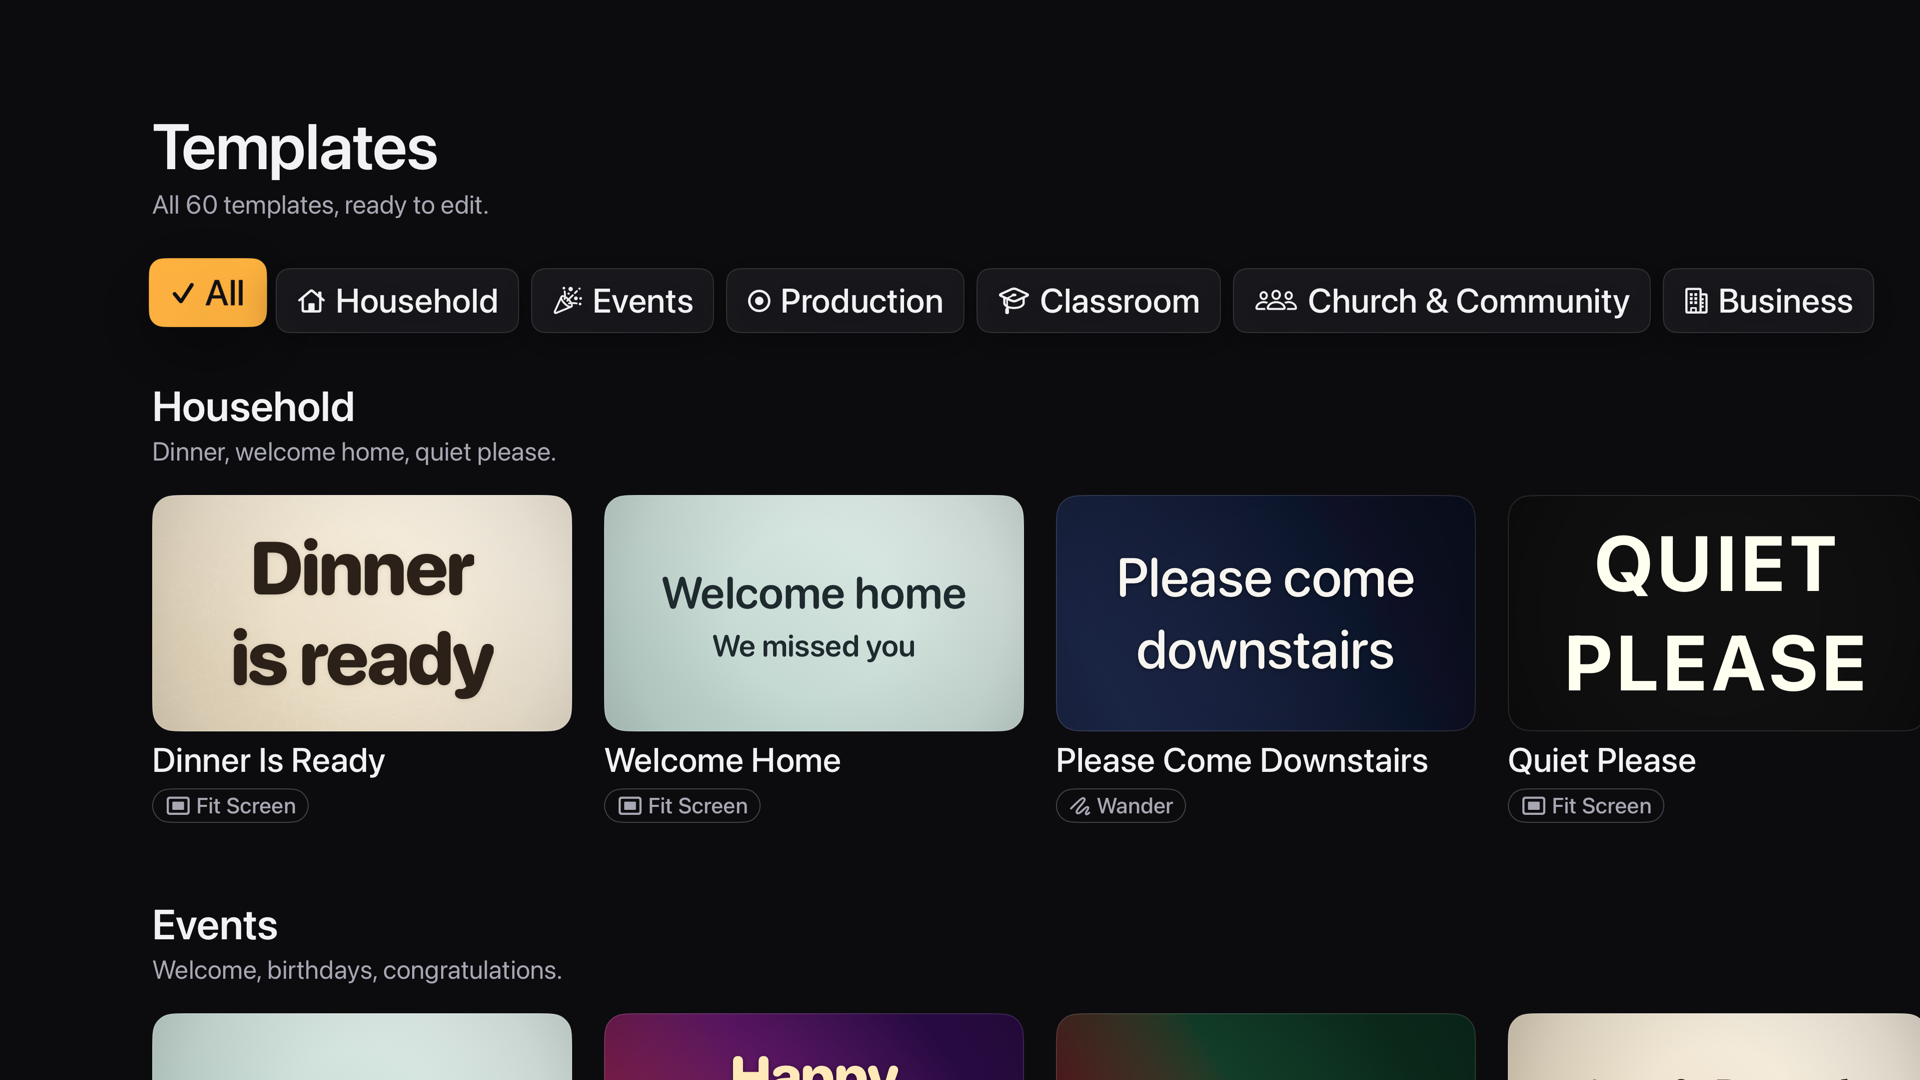
Task: Open the QUIET PLEASE template preview
Action: click(x=1714, y=613)
